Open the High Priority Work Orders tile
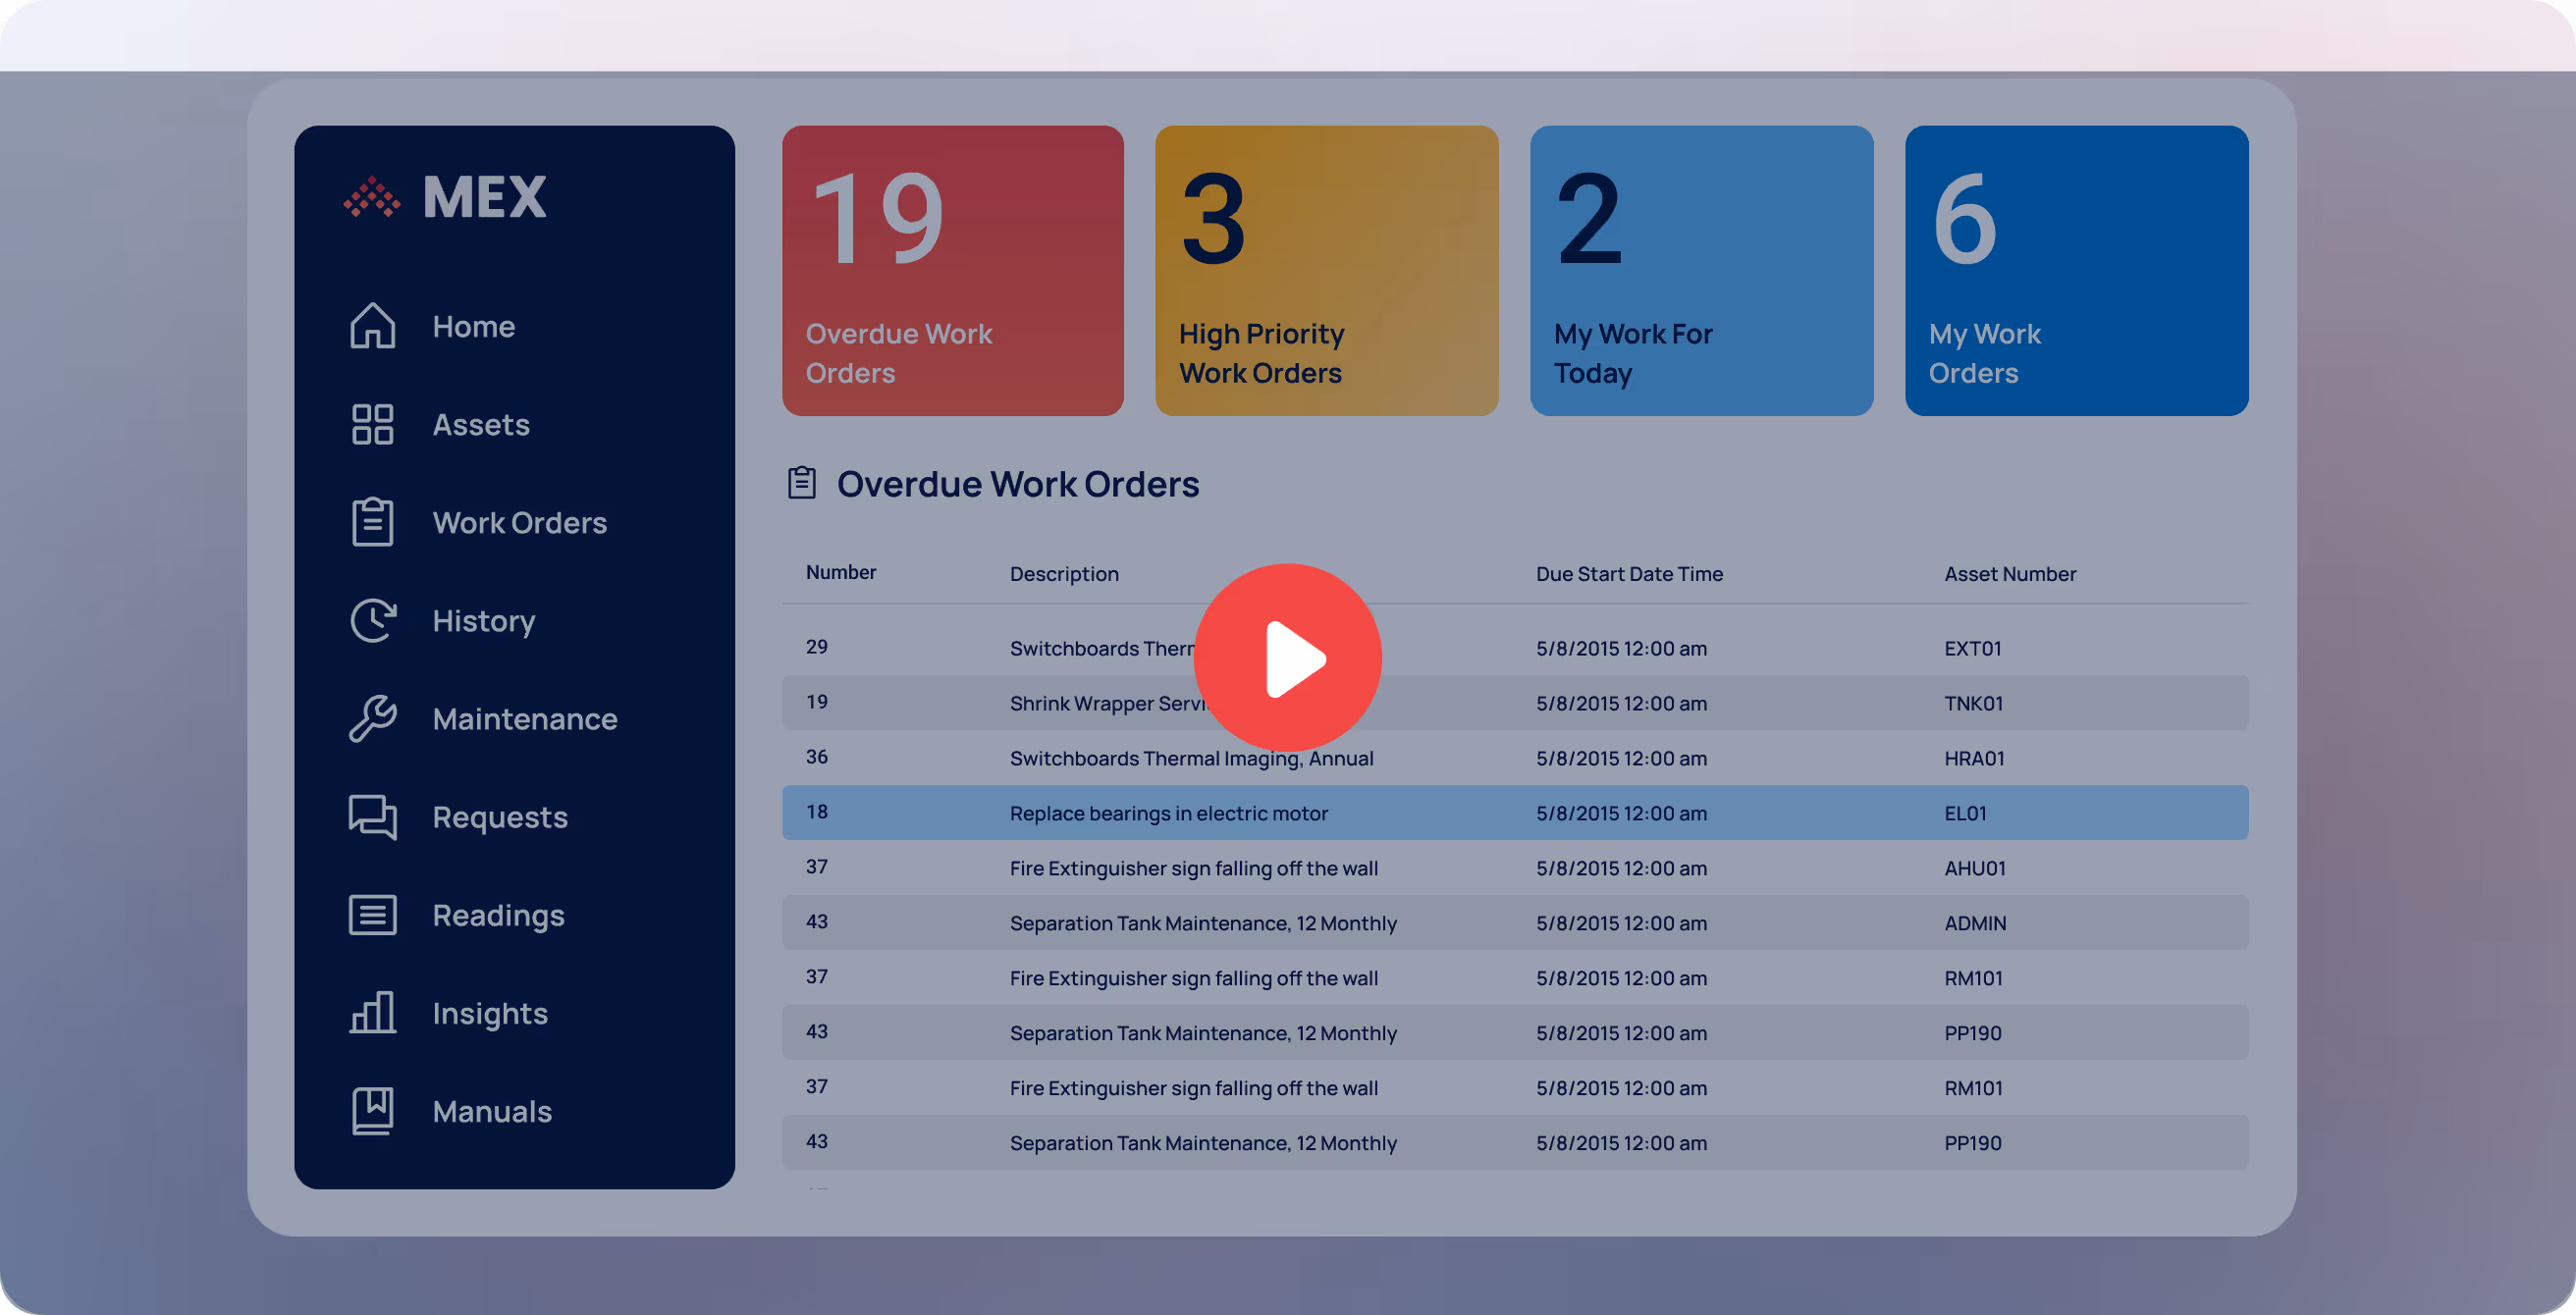The image size is (2576, 1315). click(1326, 270)
